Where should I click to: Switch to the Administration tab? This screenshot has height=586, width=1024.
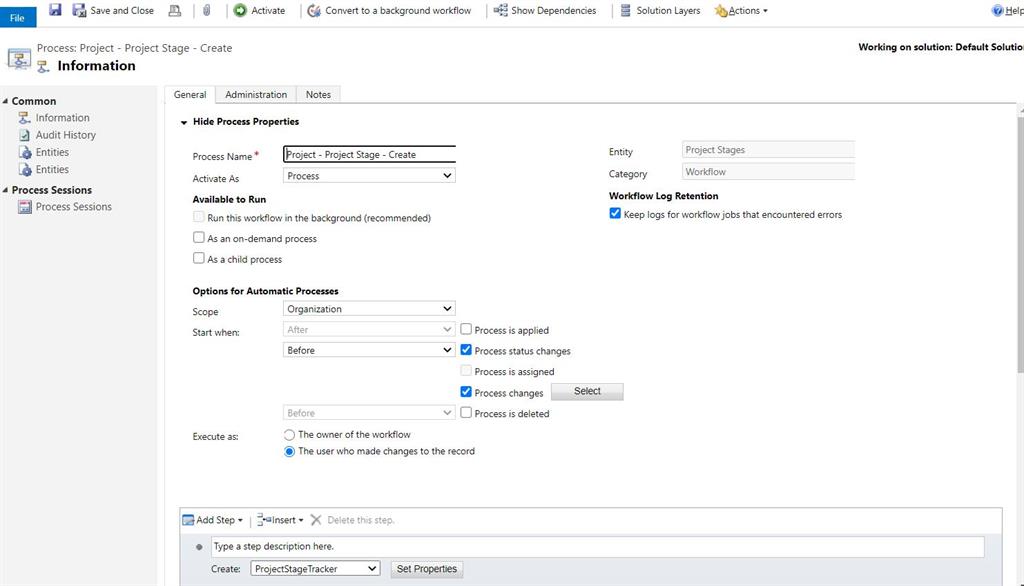coord(256,94)
